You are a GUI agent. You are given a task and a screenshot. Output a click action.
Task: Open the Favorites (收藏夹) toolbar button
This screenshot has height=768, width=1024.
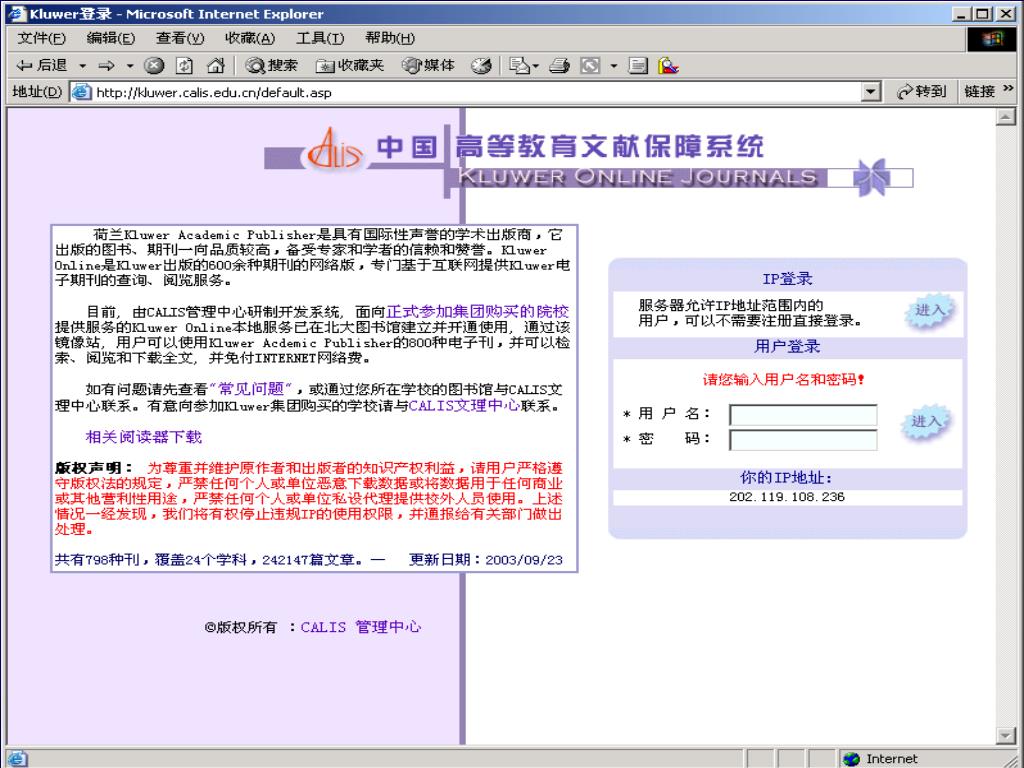(x=350, y=65)
